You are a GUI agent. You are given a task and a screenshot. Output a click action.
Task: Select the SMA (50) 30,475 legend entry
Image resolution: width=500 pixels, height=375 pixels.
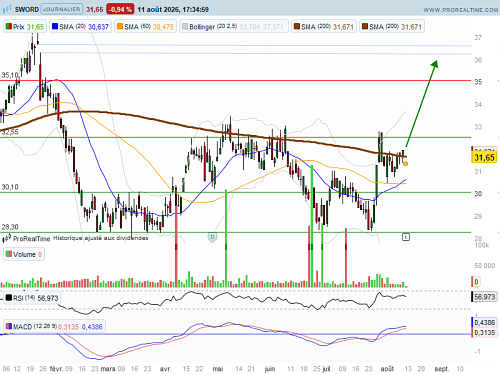tap(145, 27)
